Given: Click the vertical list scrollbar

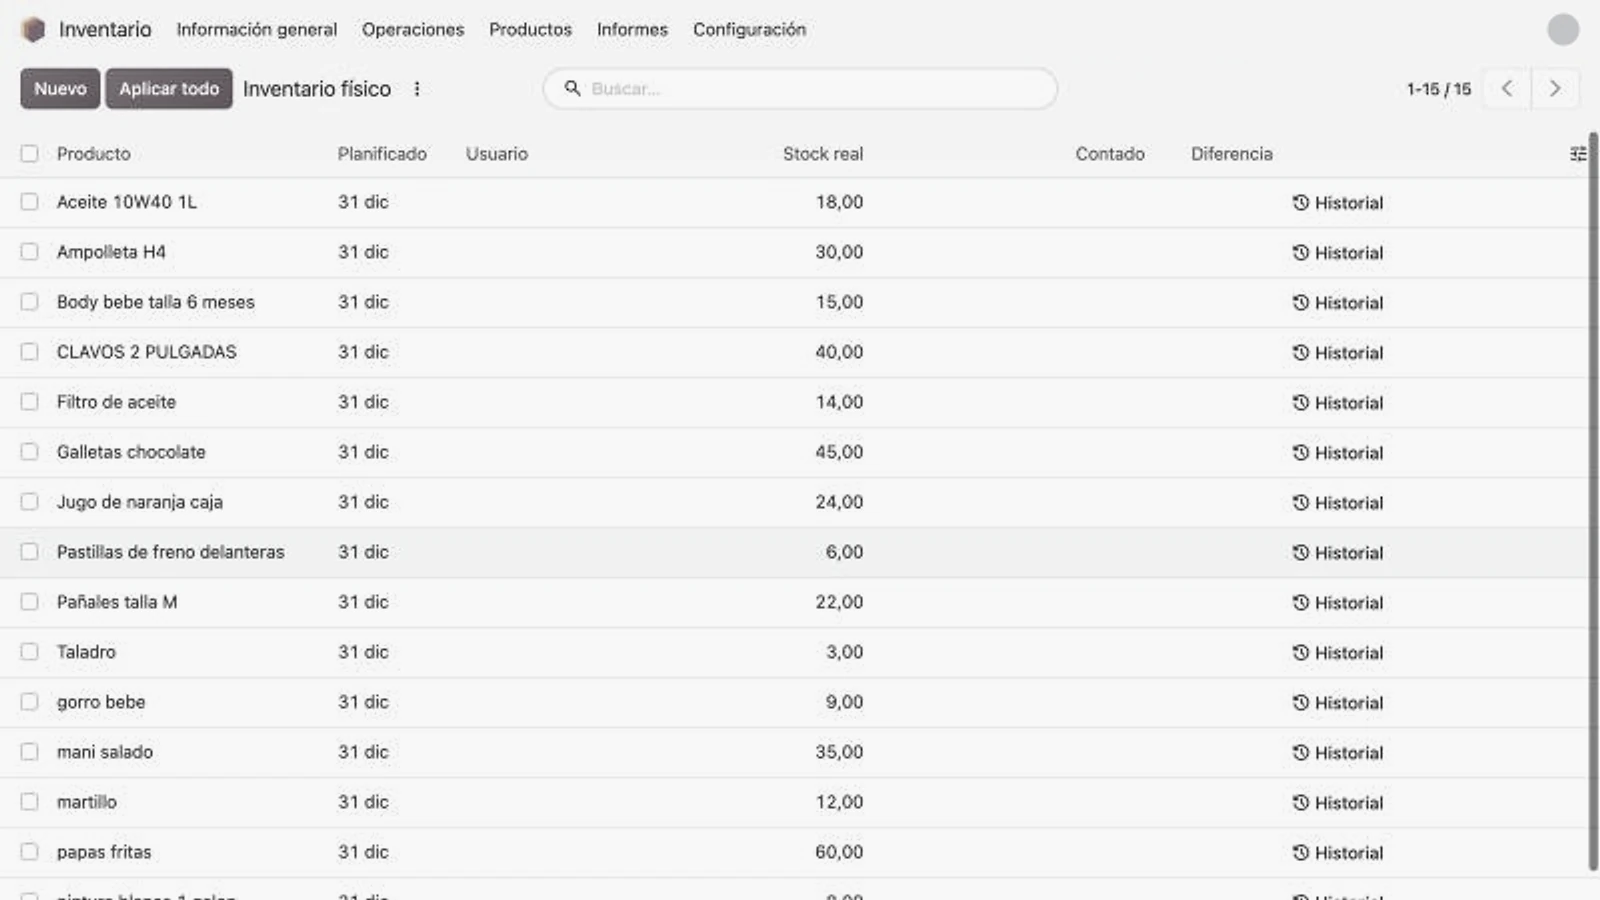Looking at the screenshot, I should coord(1593,500).
